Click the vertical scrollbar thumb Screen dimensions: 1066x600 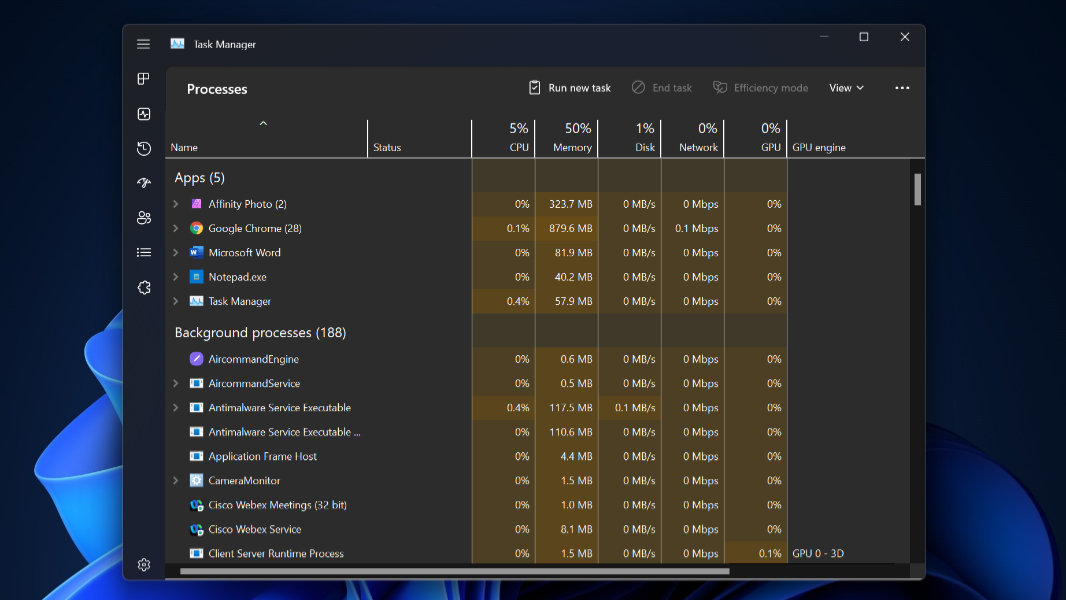[917, 189]
